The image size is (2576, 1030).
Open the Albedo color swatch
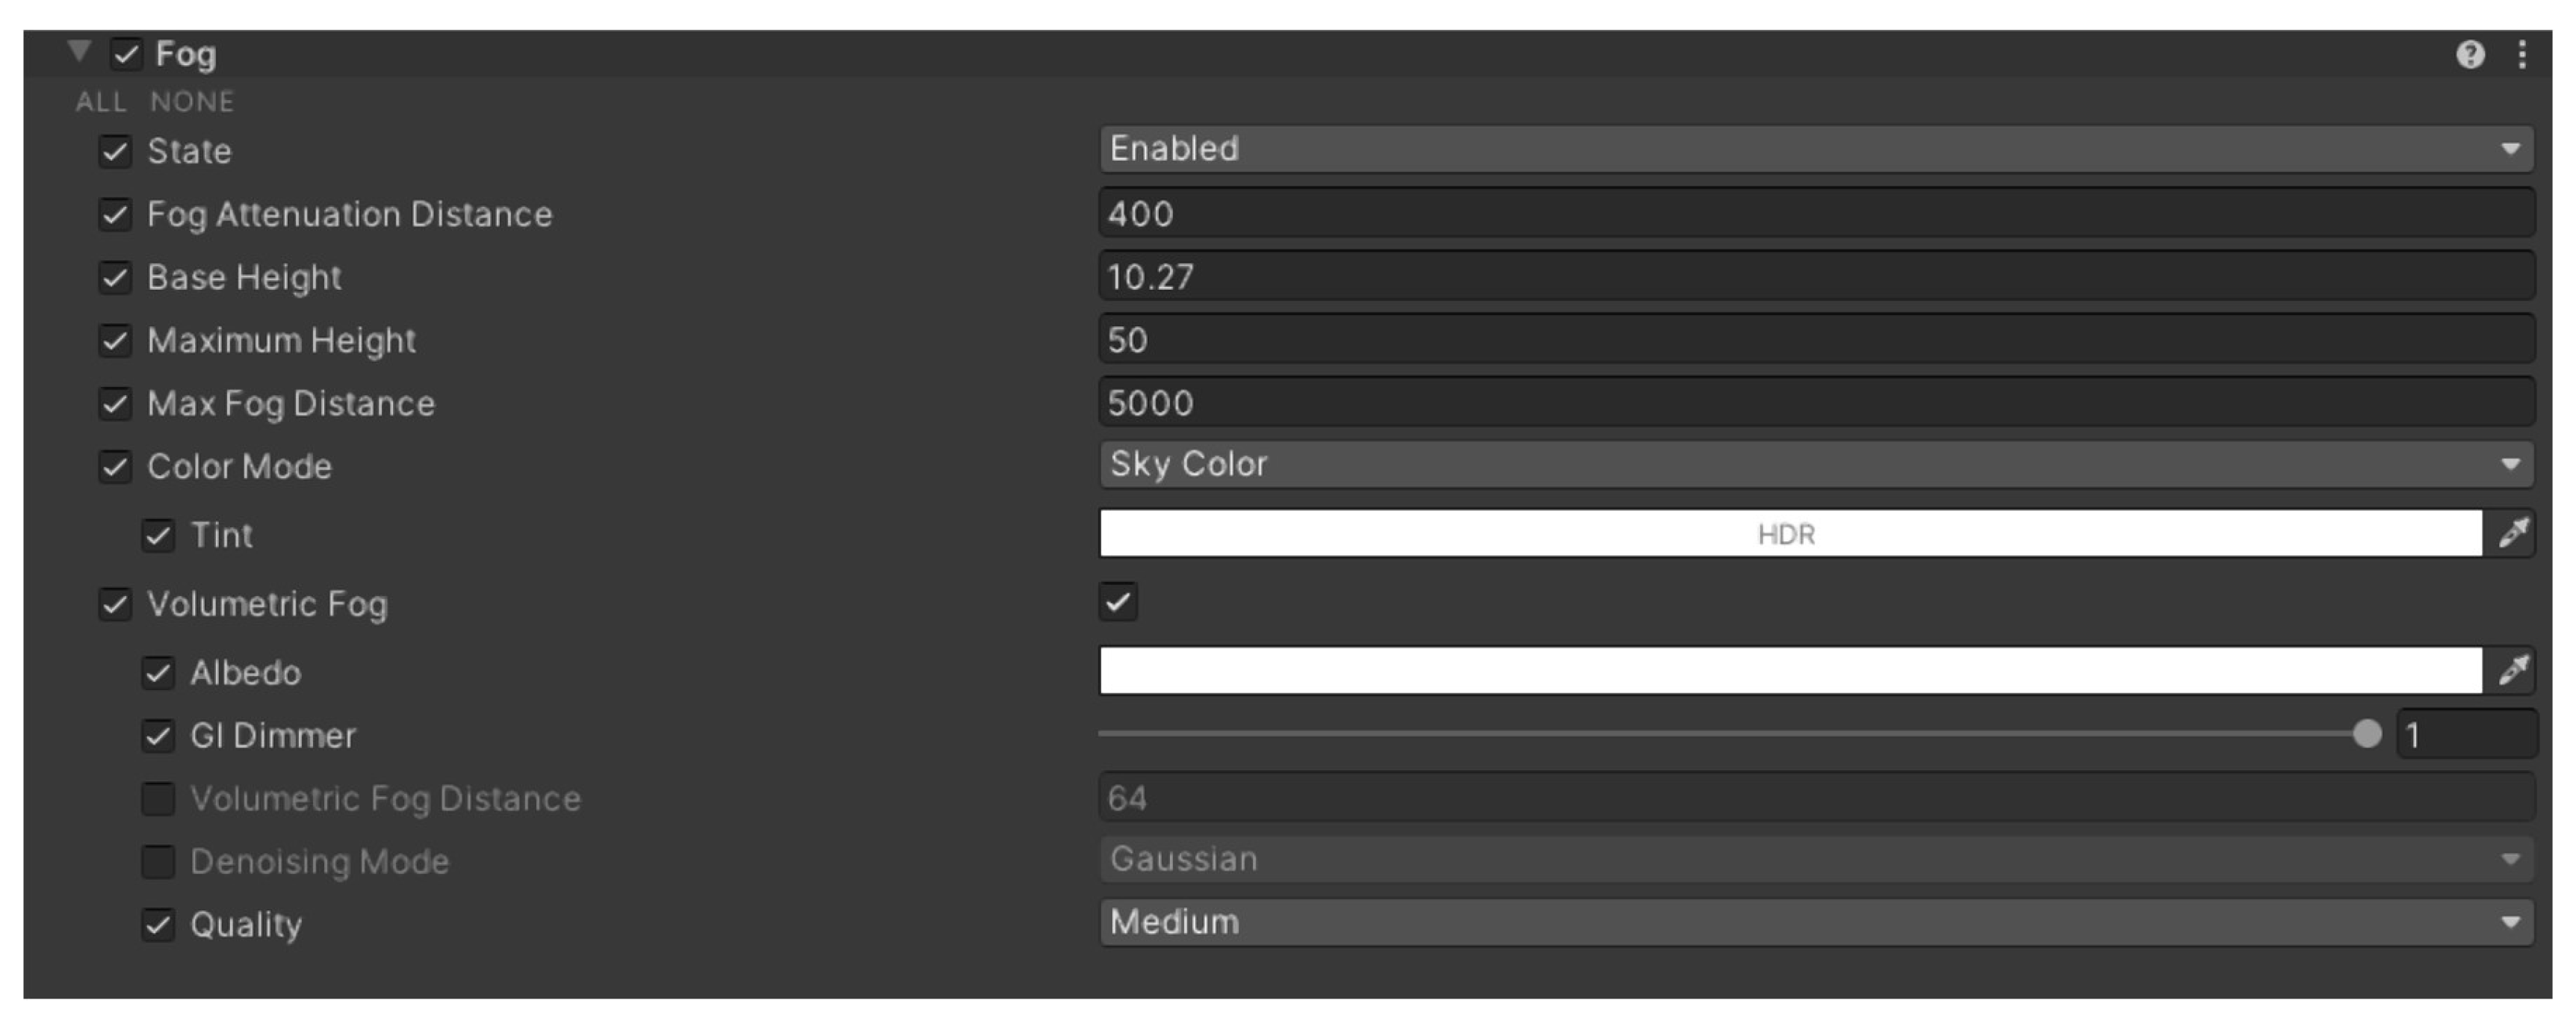(x=1790, y=672)
